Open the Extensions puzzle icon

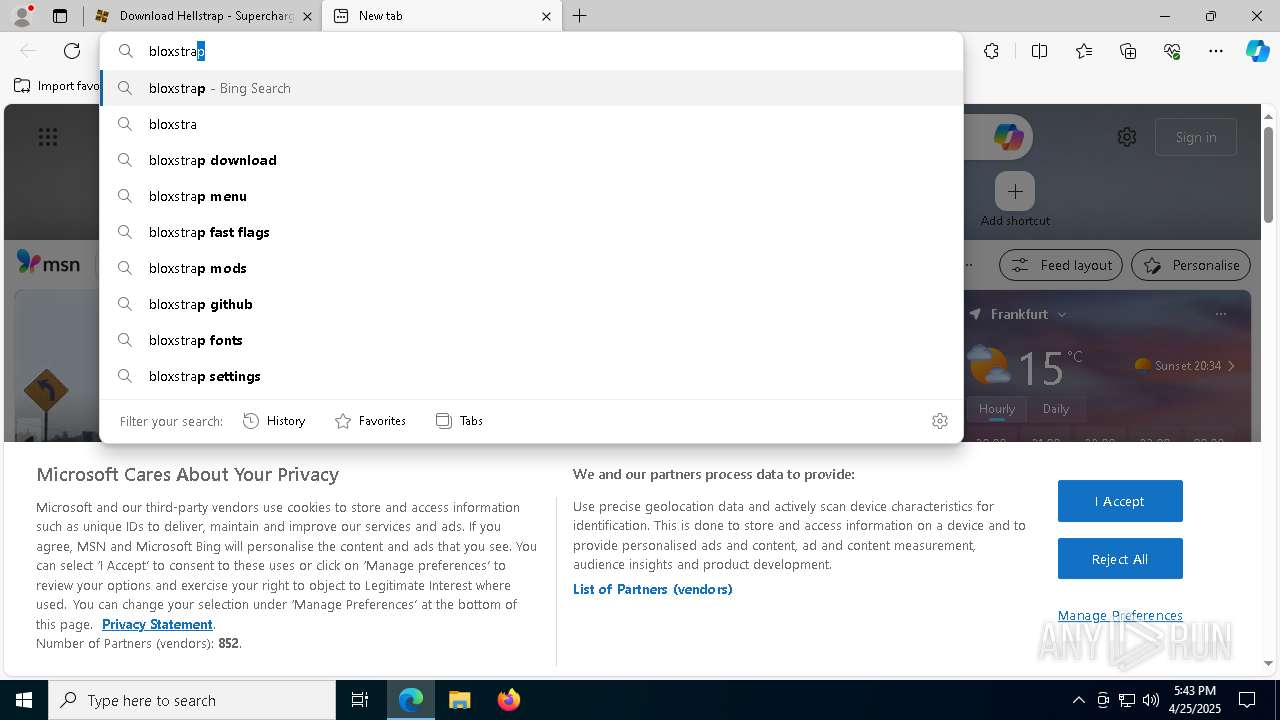991,51
